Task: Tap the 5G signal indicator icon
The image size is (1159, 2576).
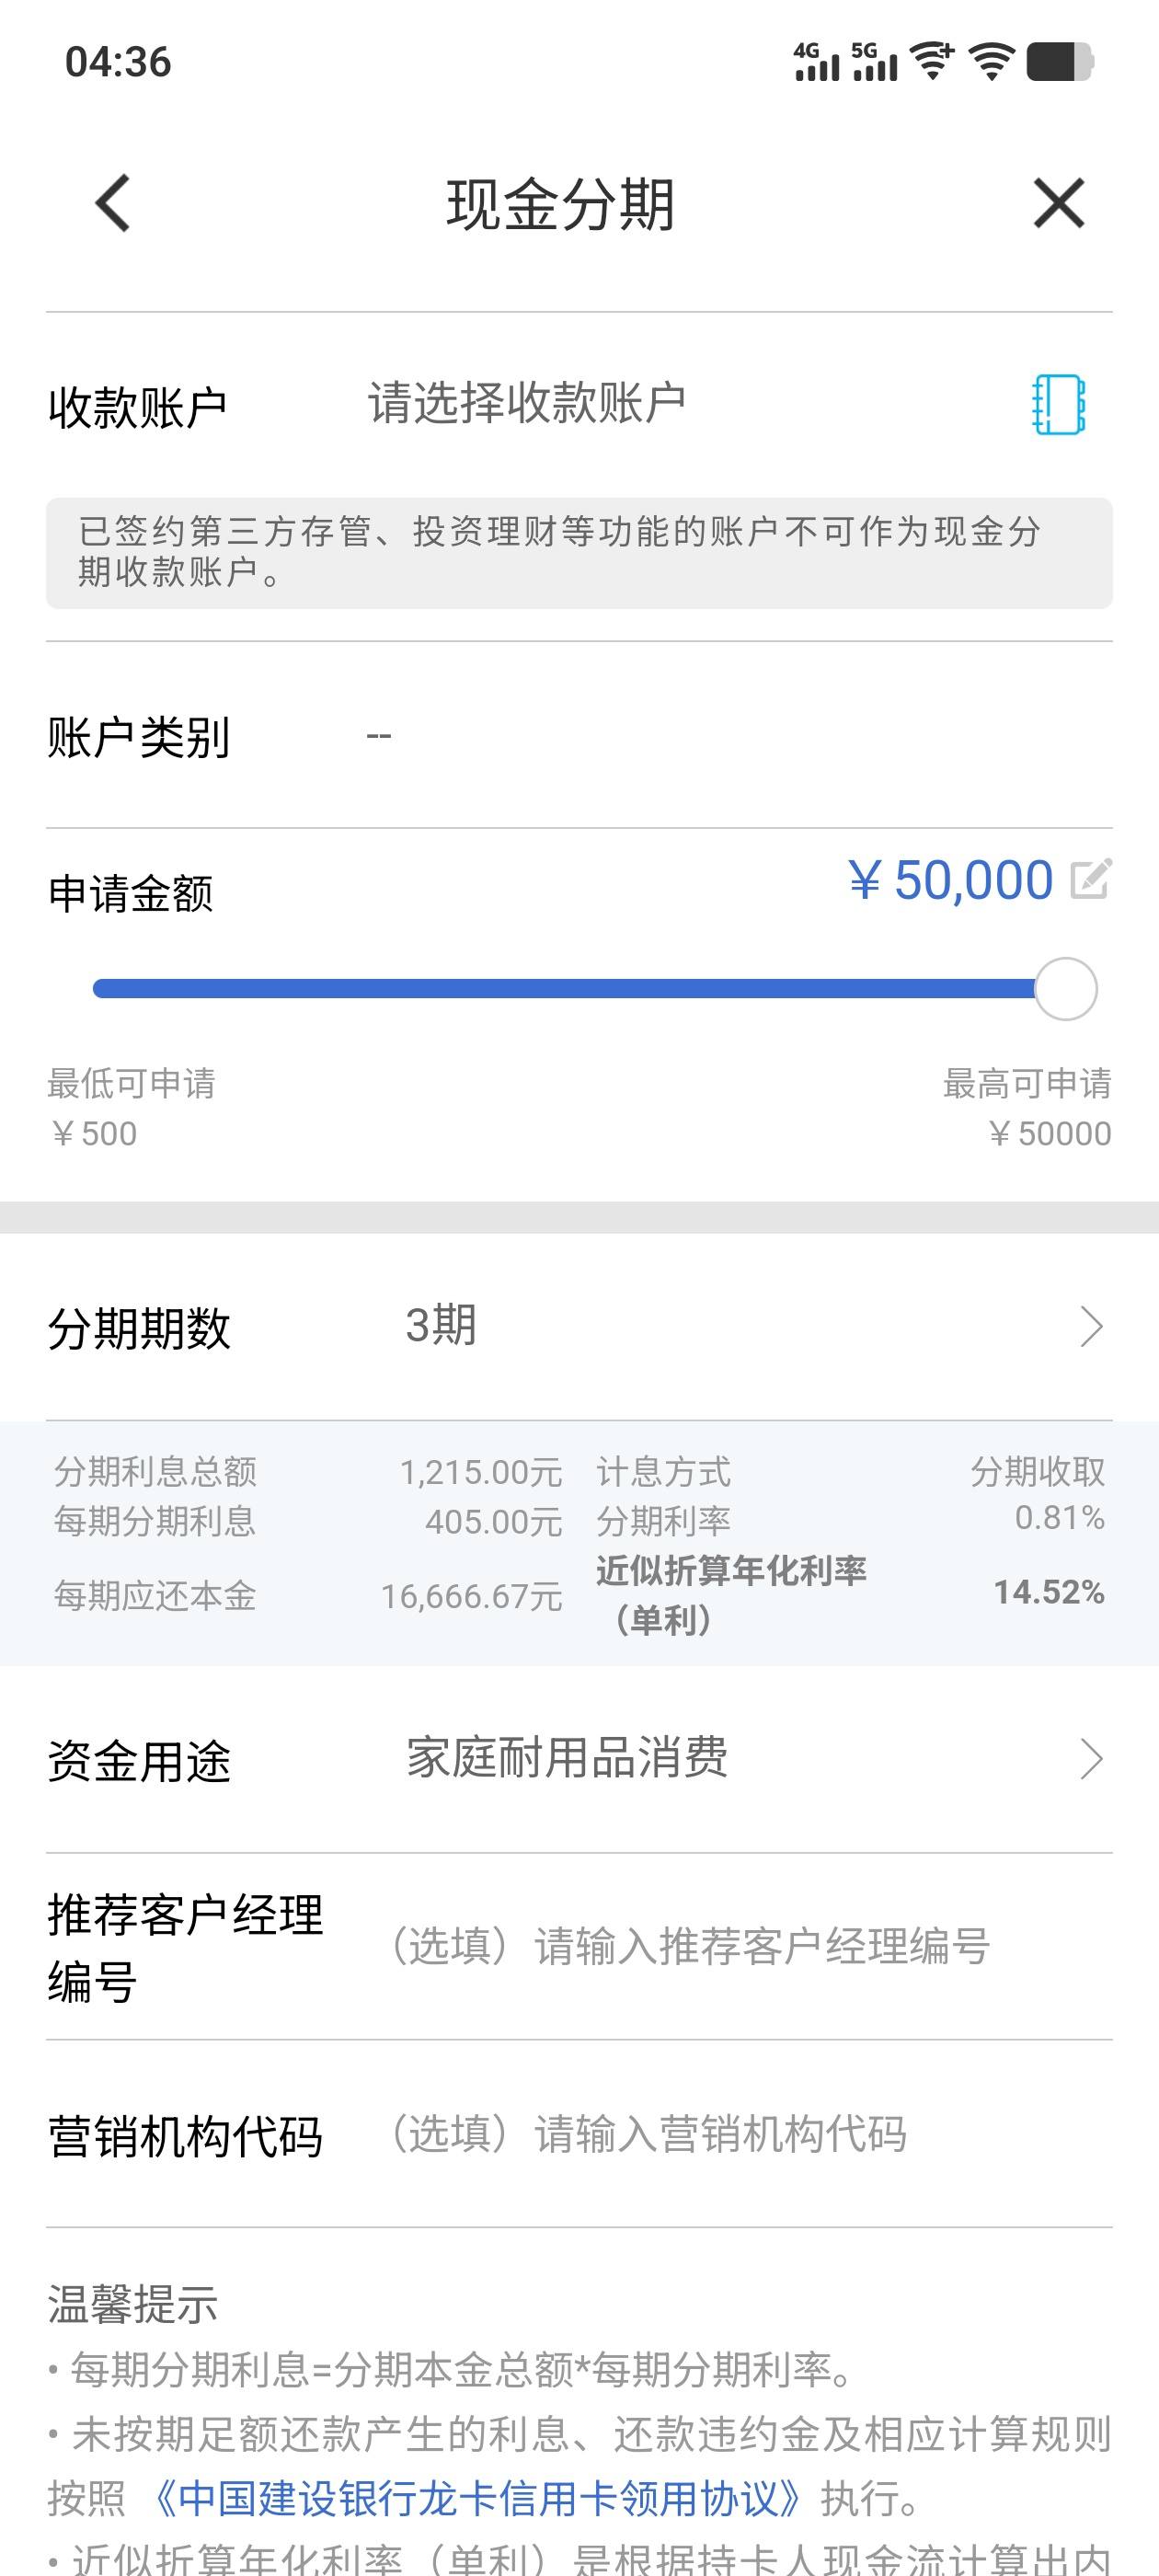Action: point(874,61)
